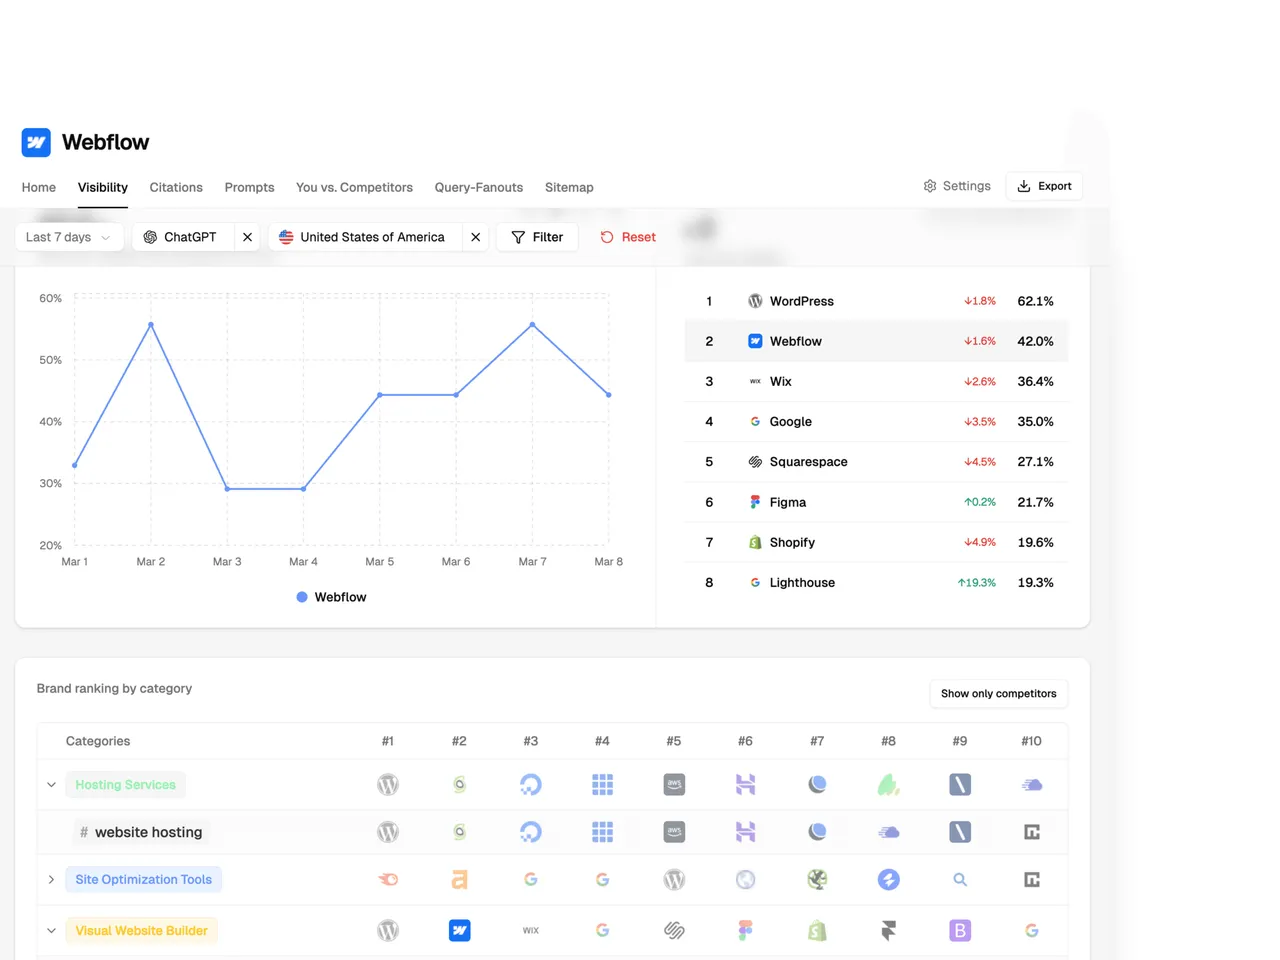Click AWS icon in website hosting row
This screenshot has height=960, width=1280.
(674, 832)
